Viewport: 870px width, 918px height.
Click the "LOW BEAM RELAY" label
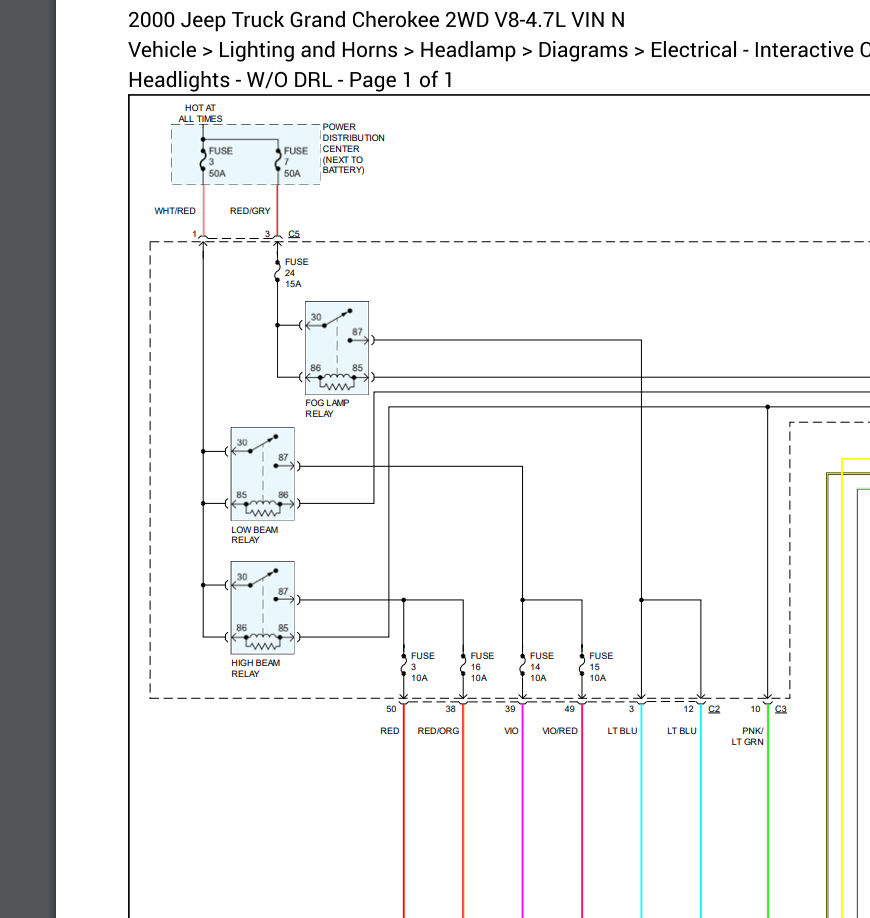pos(254,535)
